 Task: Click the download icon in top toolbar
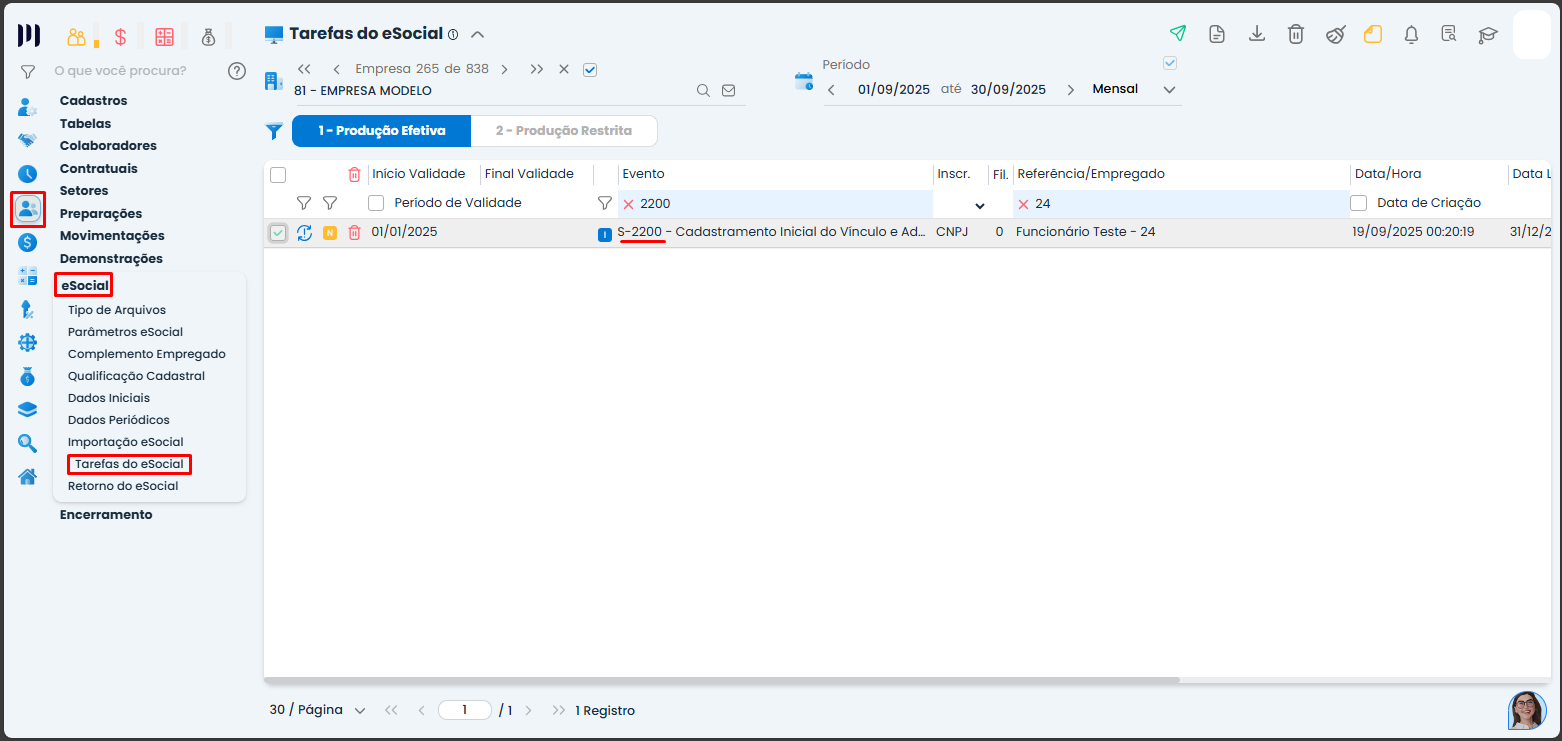[1257, 34]
